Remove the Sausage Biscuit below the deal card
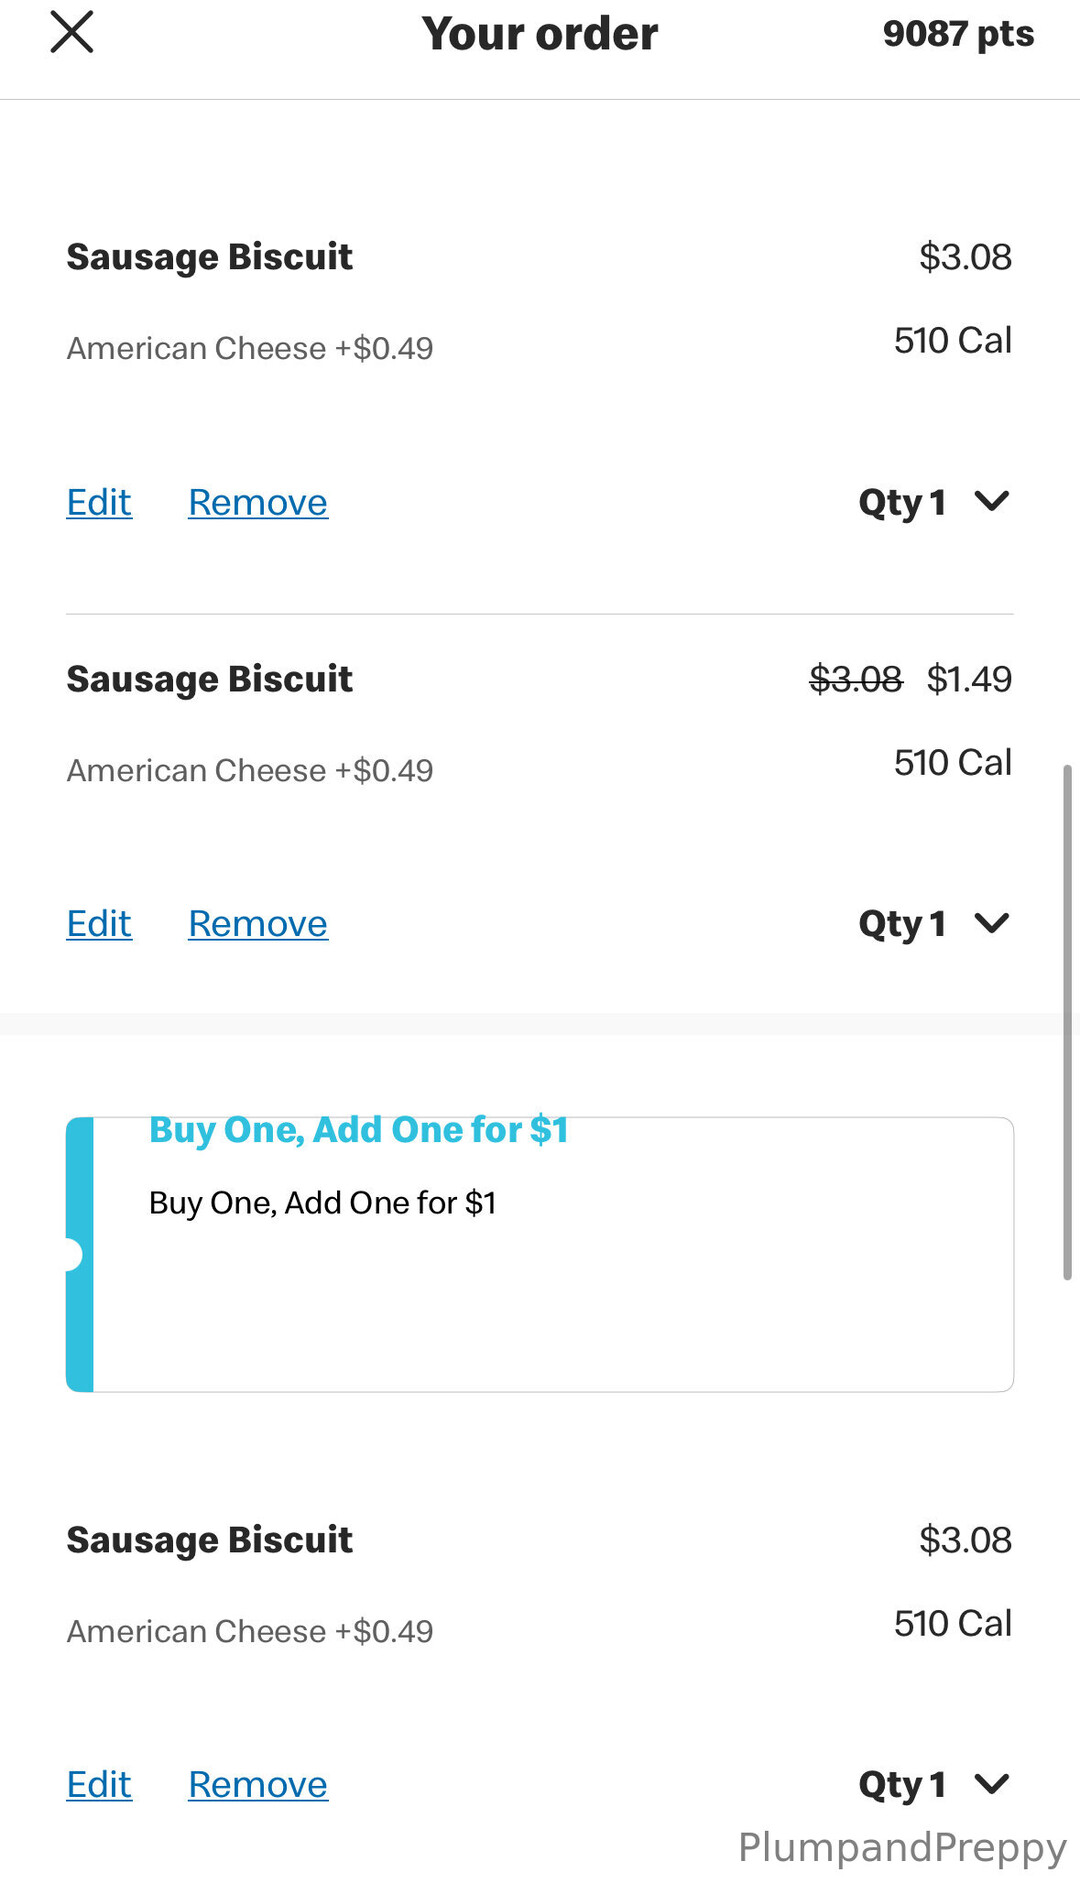1080x1883 pixels. tap(257, 1785)
